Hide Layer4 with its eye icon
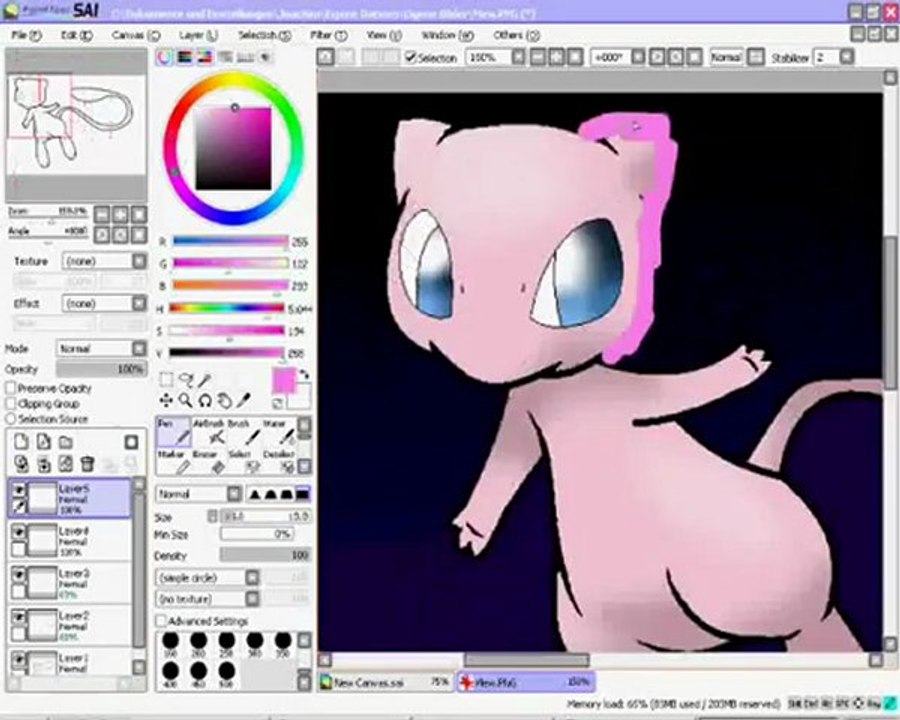Image resolution: width=900 pixels, height=720 pixels. tap(19, 532)
